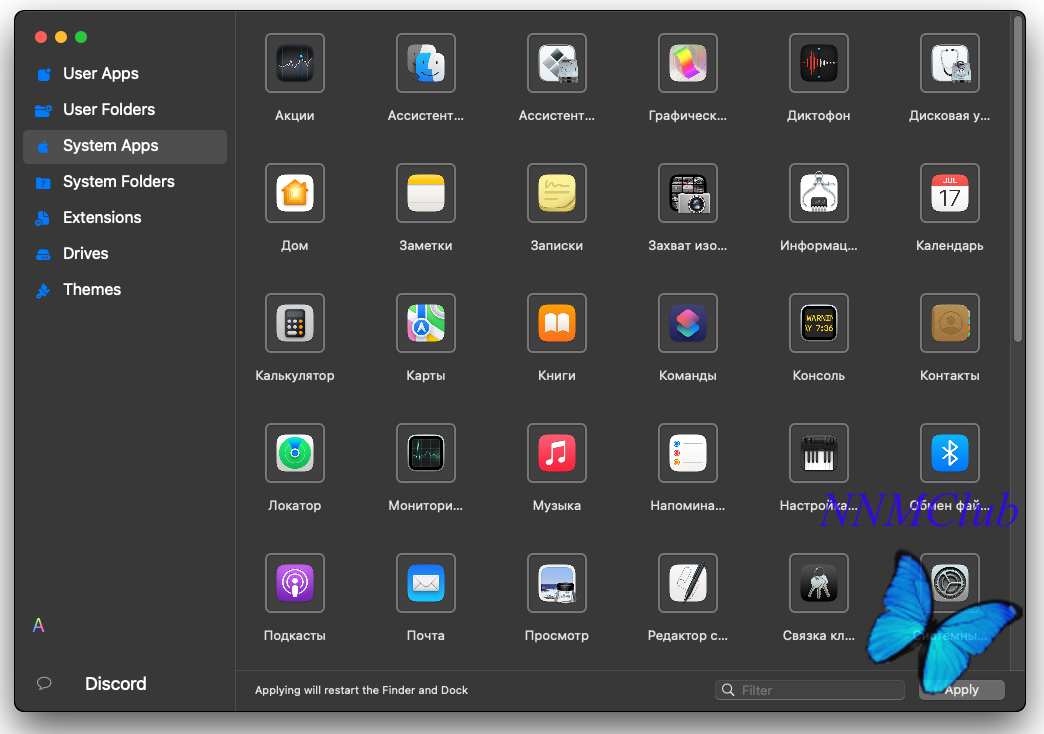Switch to User Folders in sidebar

(x=125, y=109)
